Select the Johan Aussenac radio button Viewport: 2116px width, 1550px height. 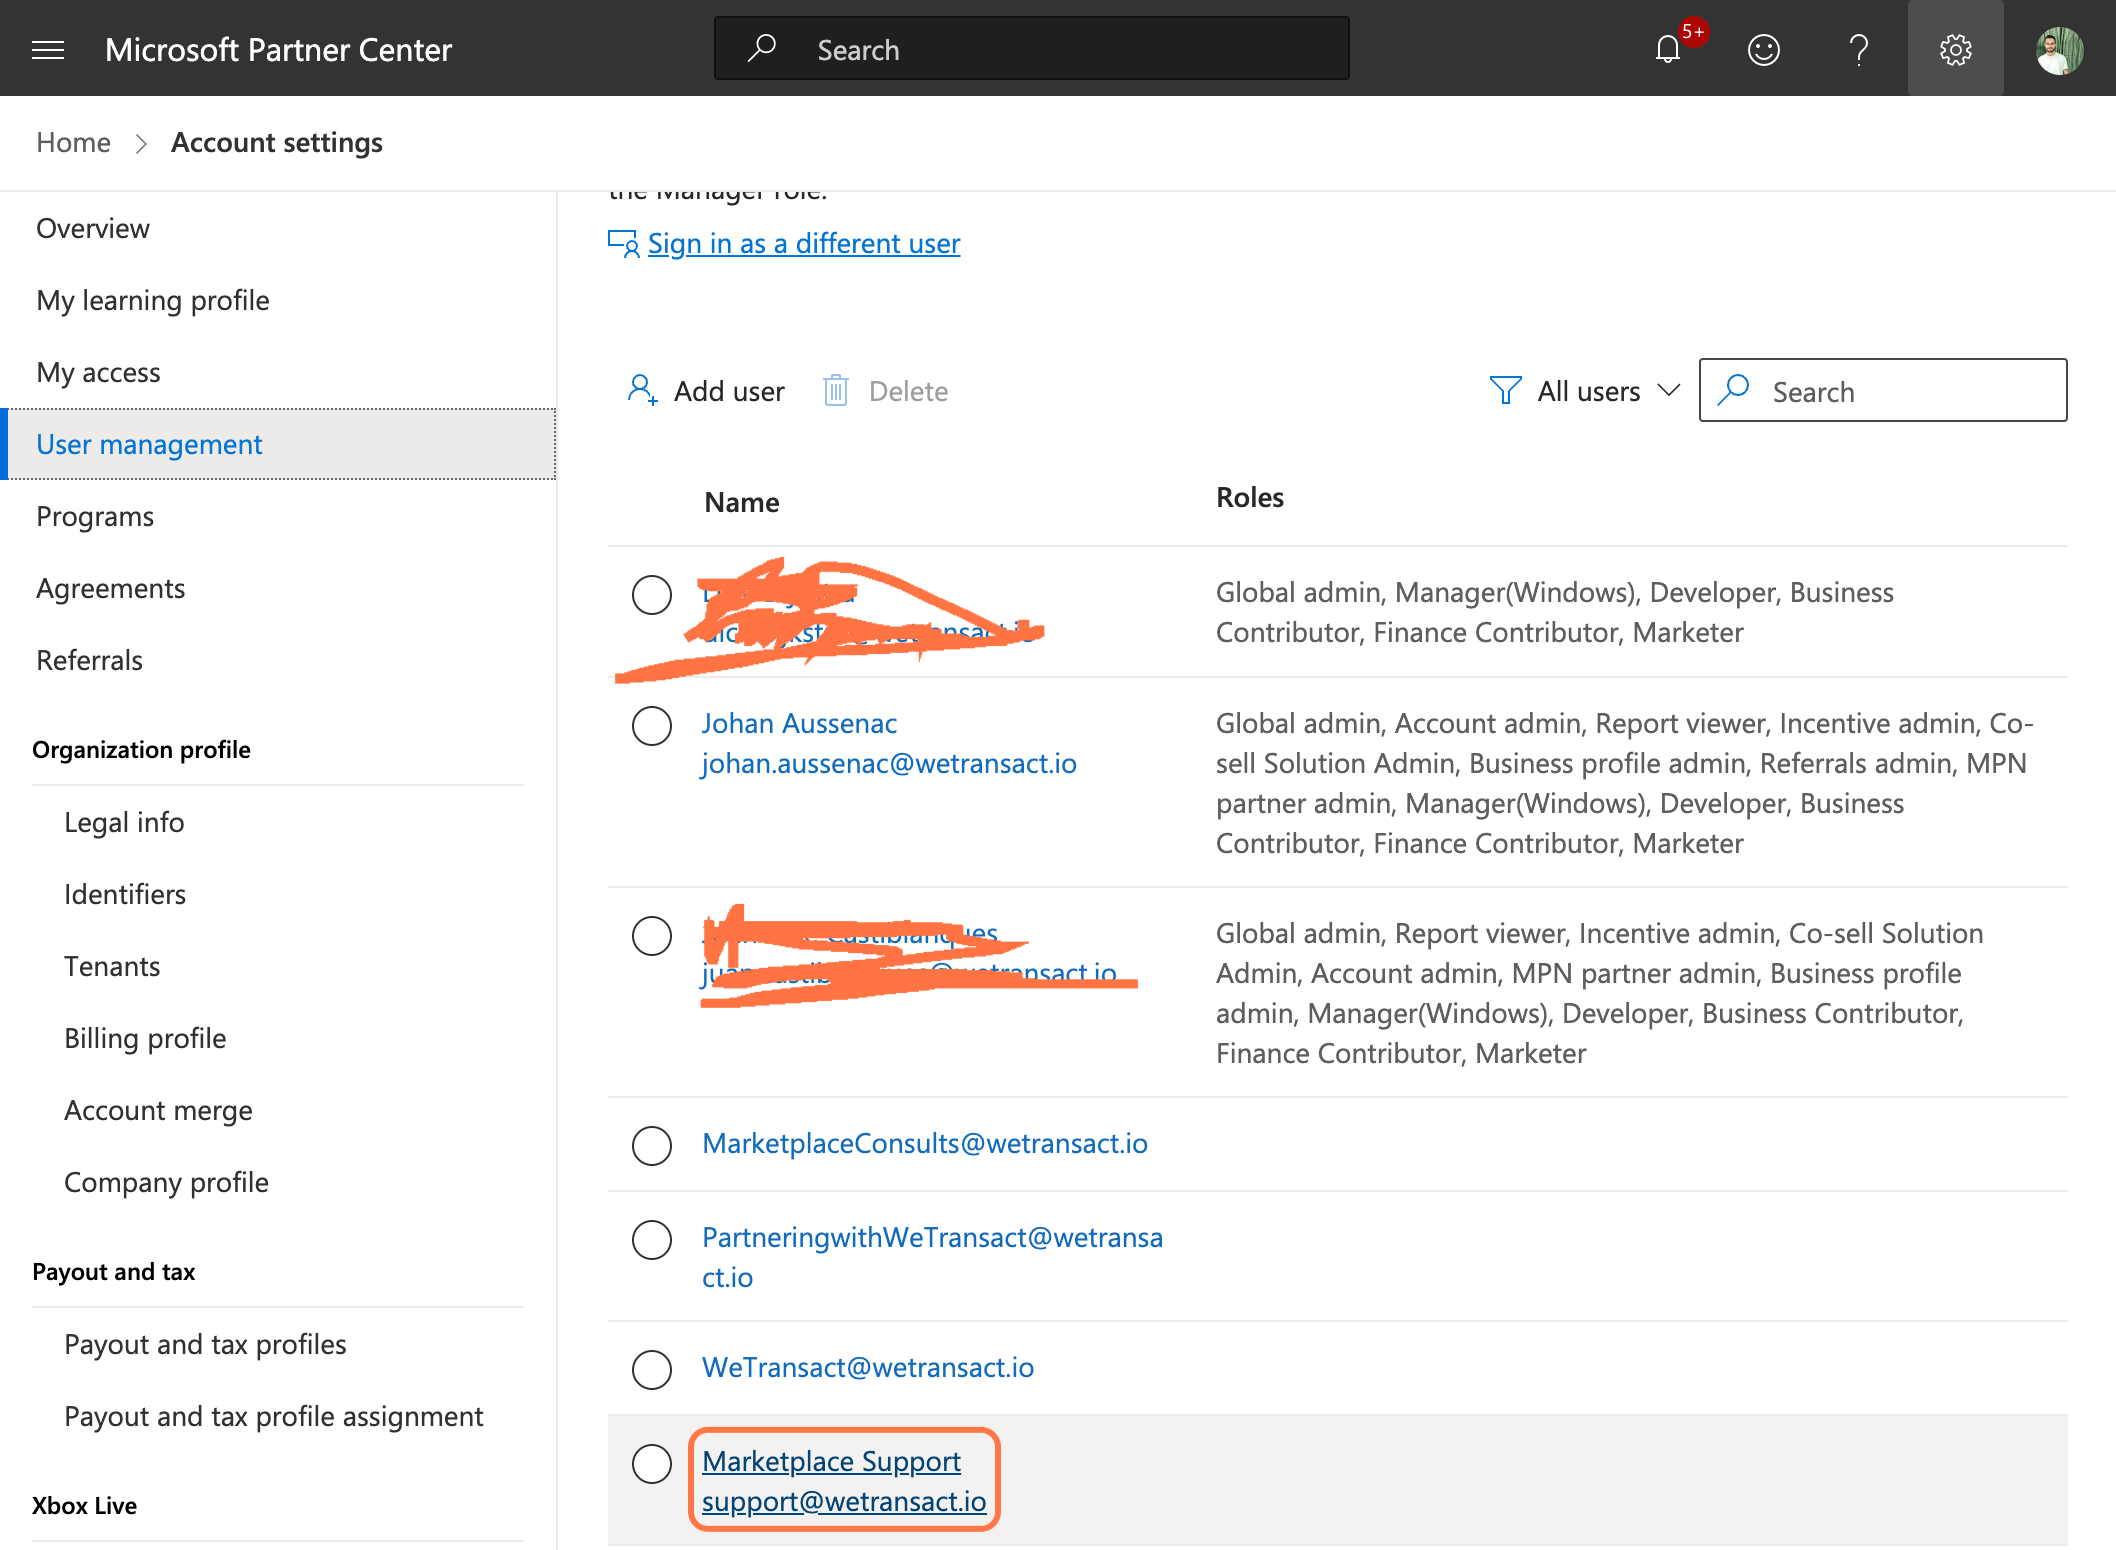click(x=652, y=725)
